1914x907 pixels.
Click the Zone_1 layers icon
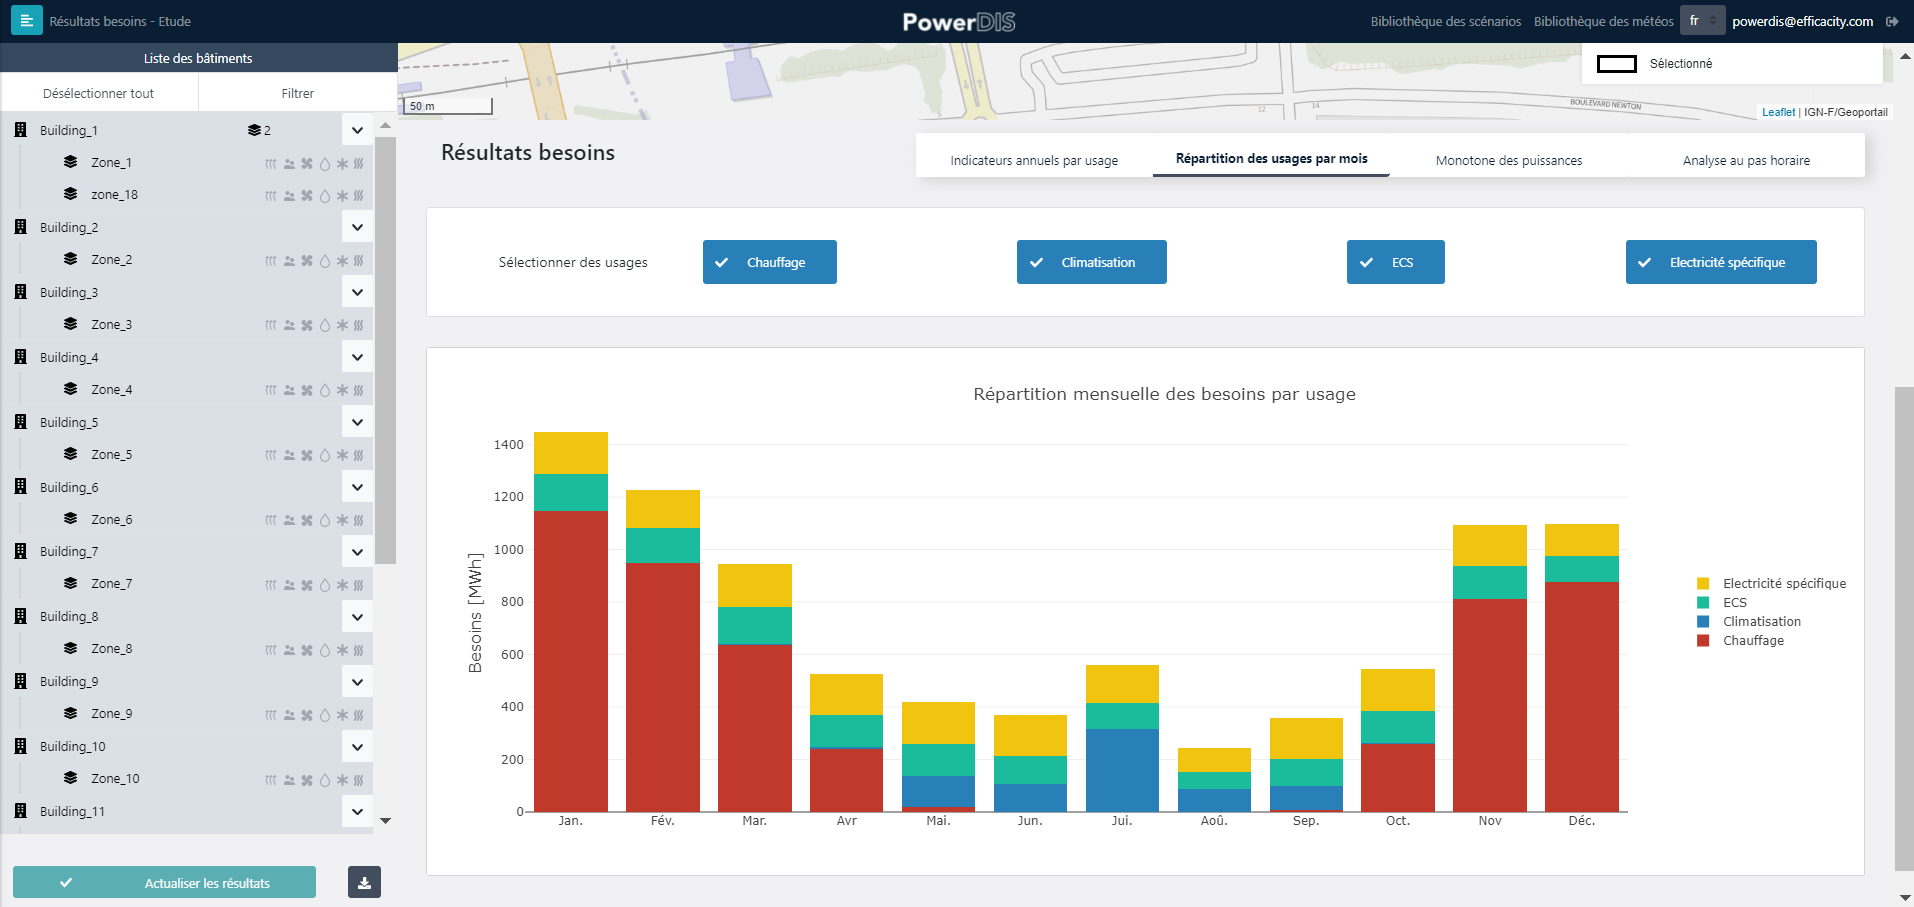click(70, 162)
